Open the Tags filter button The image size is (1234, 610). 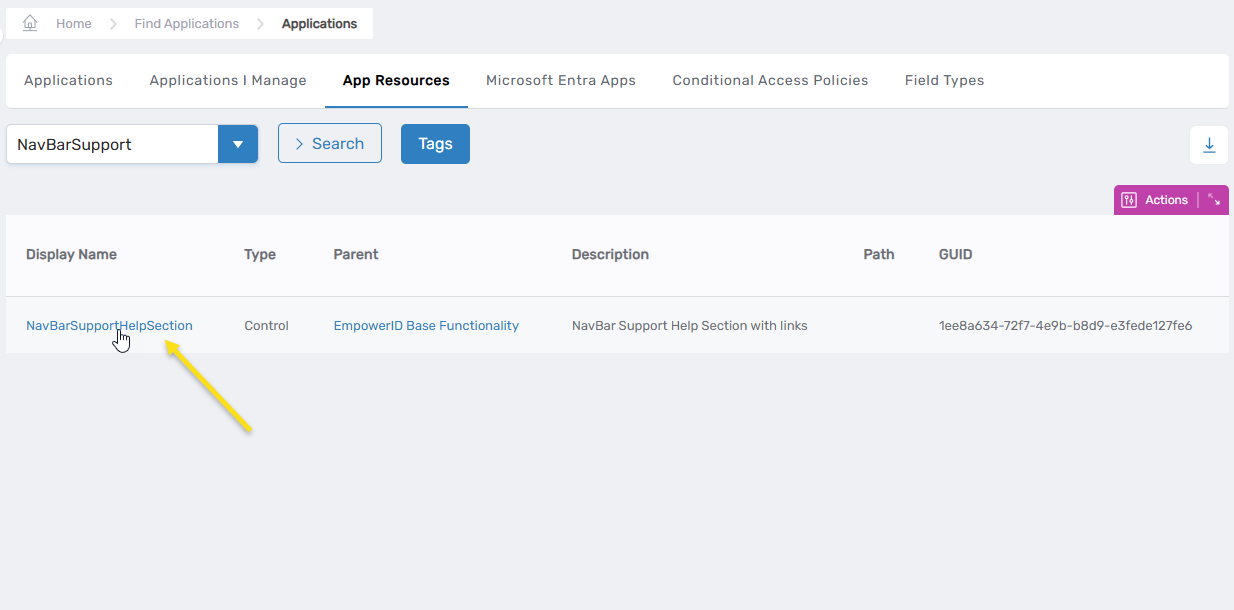[435, 144]
